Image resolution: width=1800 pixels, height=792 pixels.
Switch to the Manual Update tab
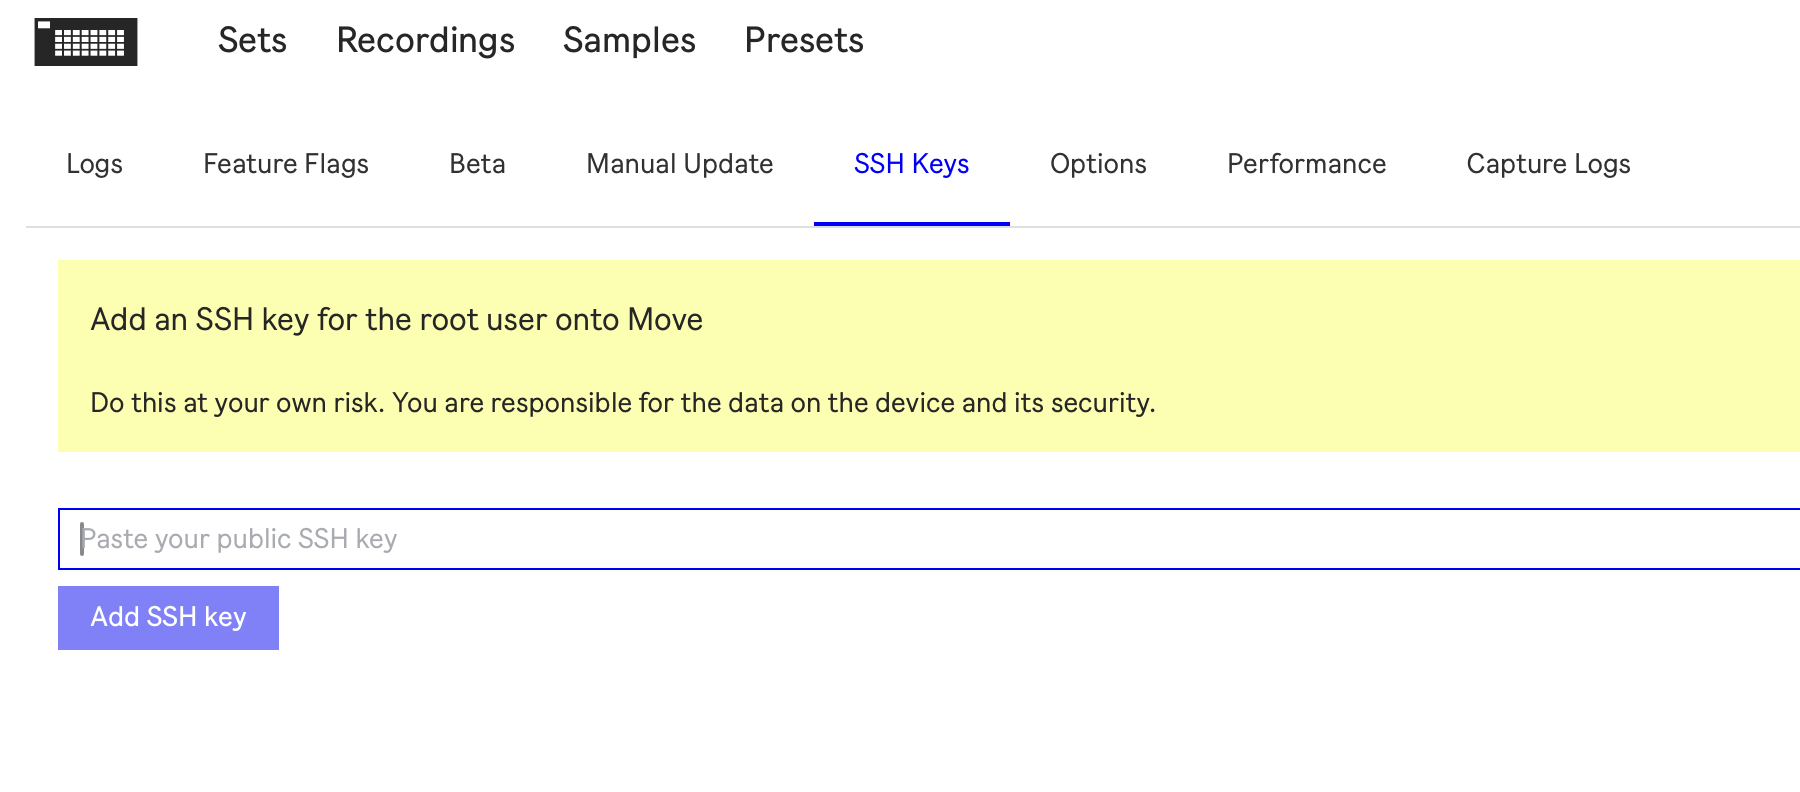(x=680, y=164)
